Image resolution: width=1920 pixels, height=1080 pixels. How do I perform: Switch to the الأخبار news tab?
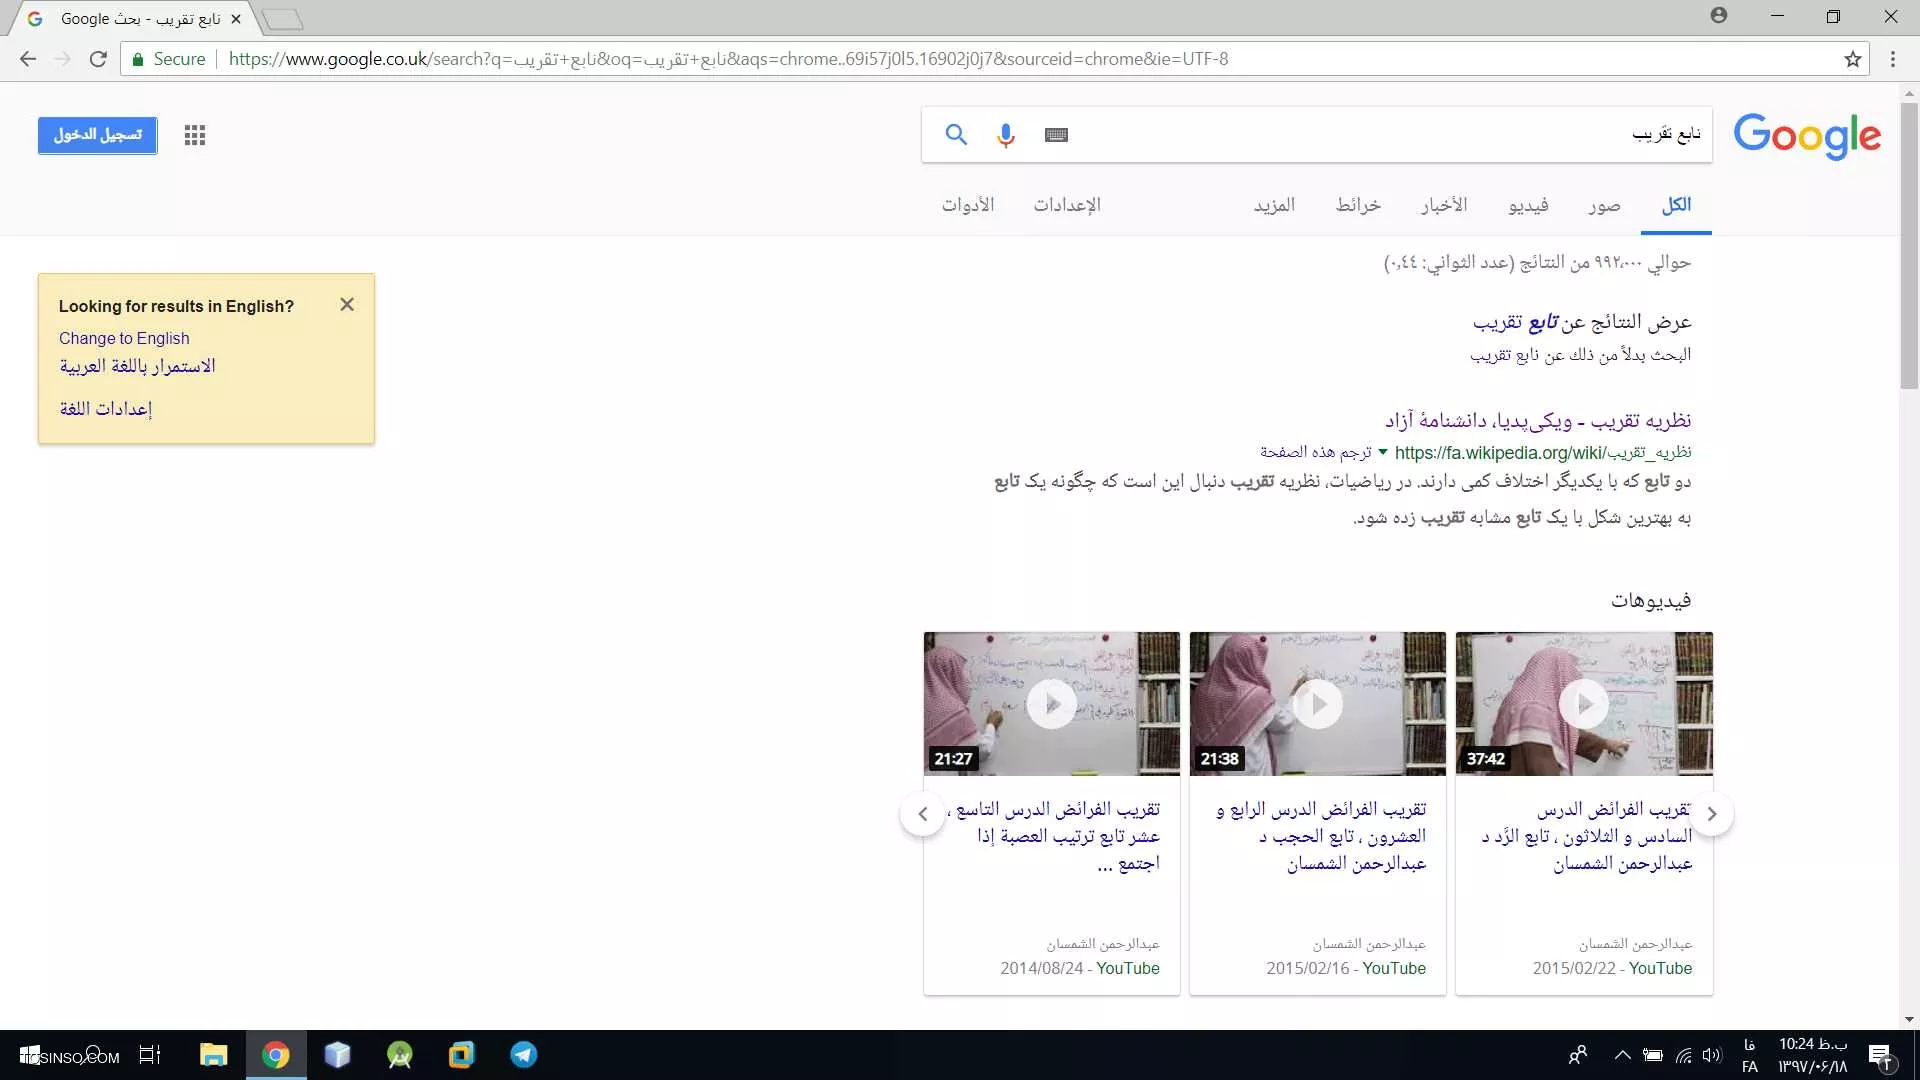[1444, 205]
